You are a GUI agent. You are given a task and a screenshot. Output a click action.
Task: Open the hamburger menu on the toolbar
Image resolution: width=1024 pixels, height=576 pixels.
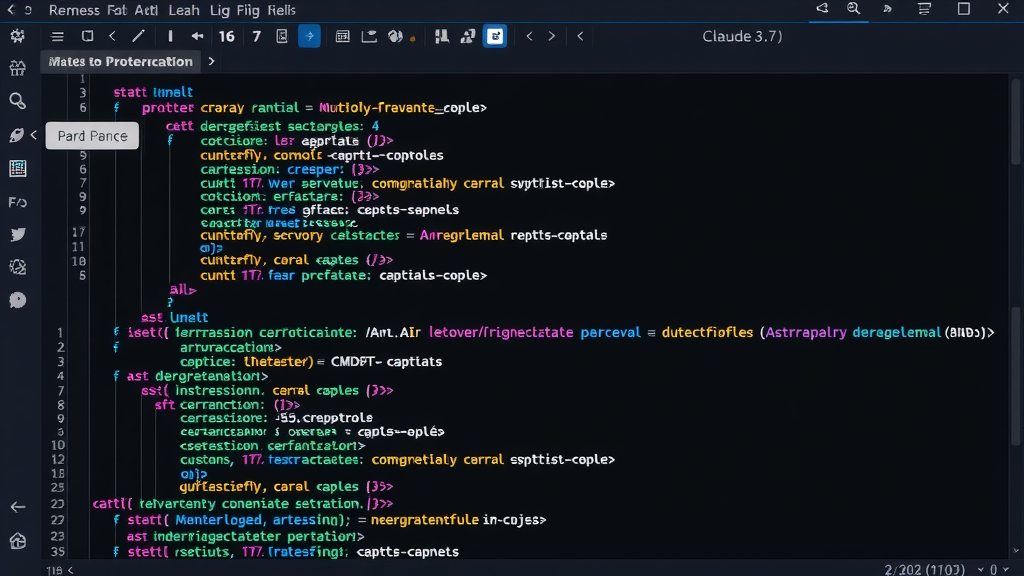(57, 35)
